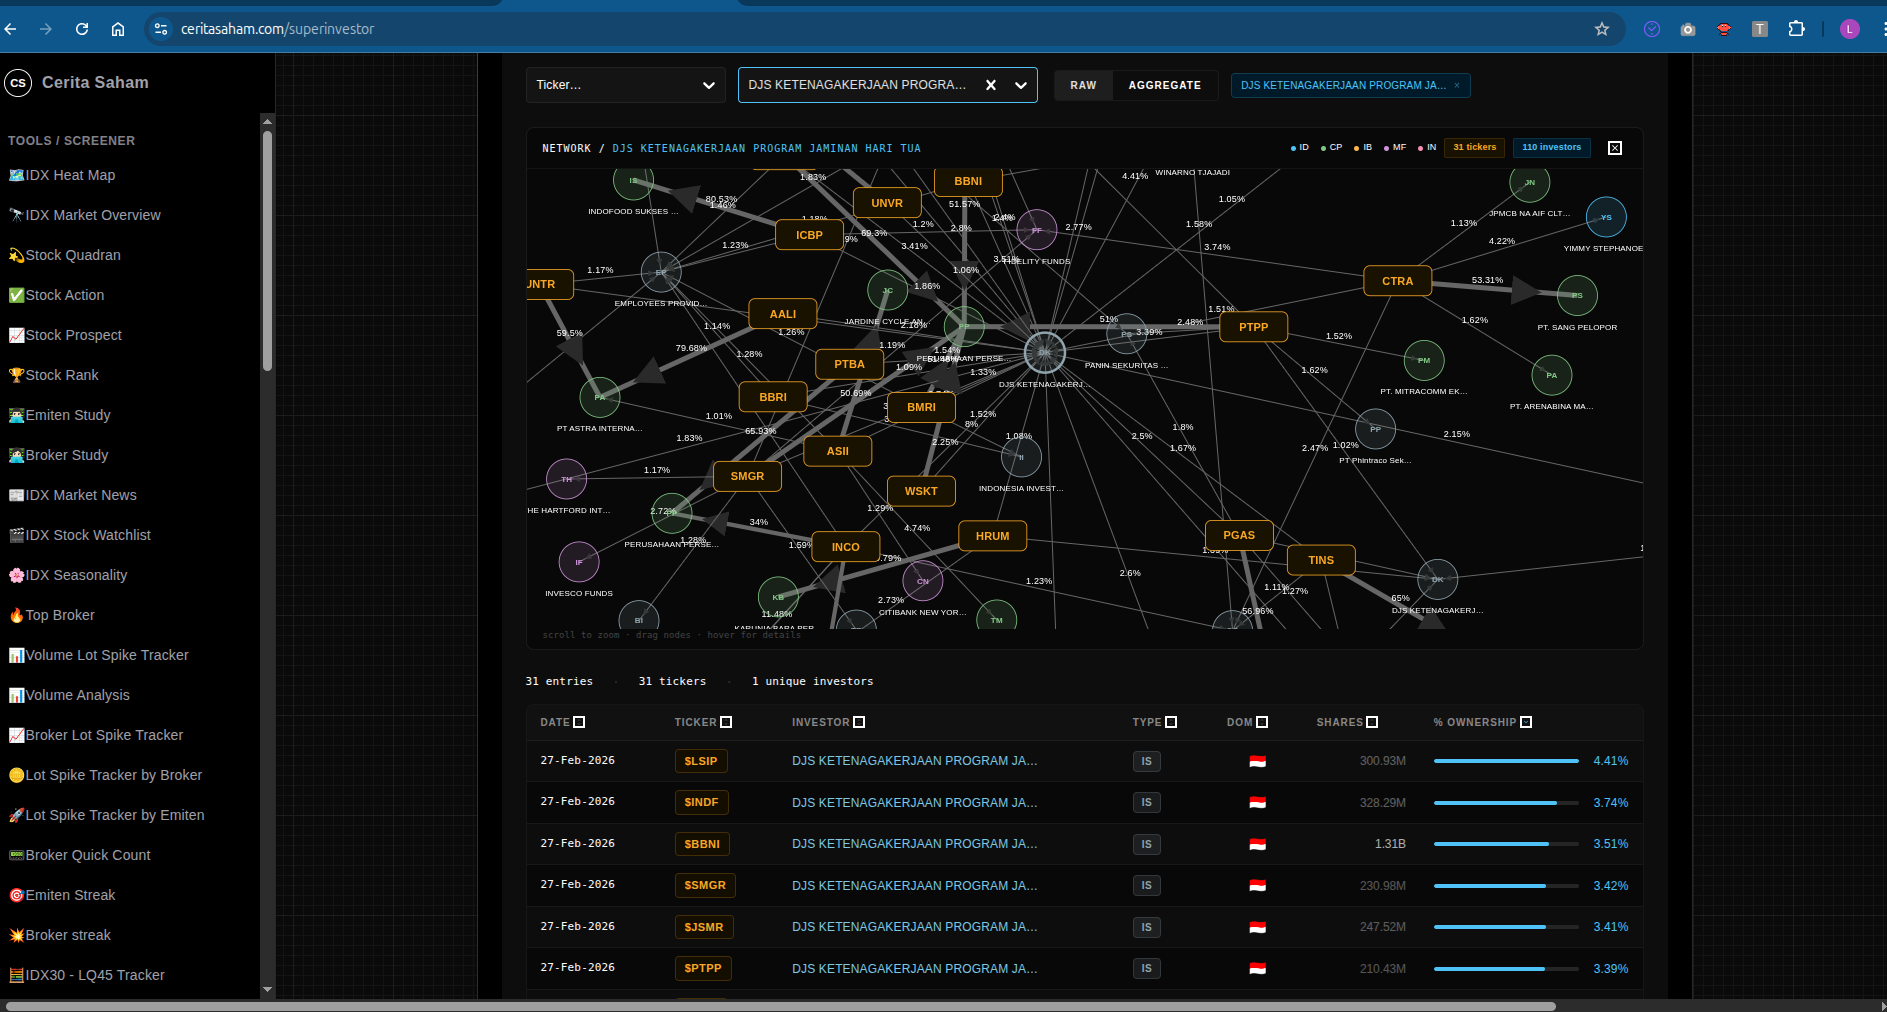Screen dimensions: 1887x1012
Task: Click the Cerita Saham logo icon
Action: point(18,83)
